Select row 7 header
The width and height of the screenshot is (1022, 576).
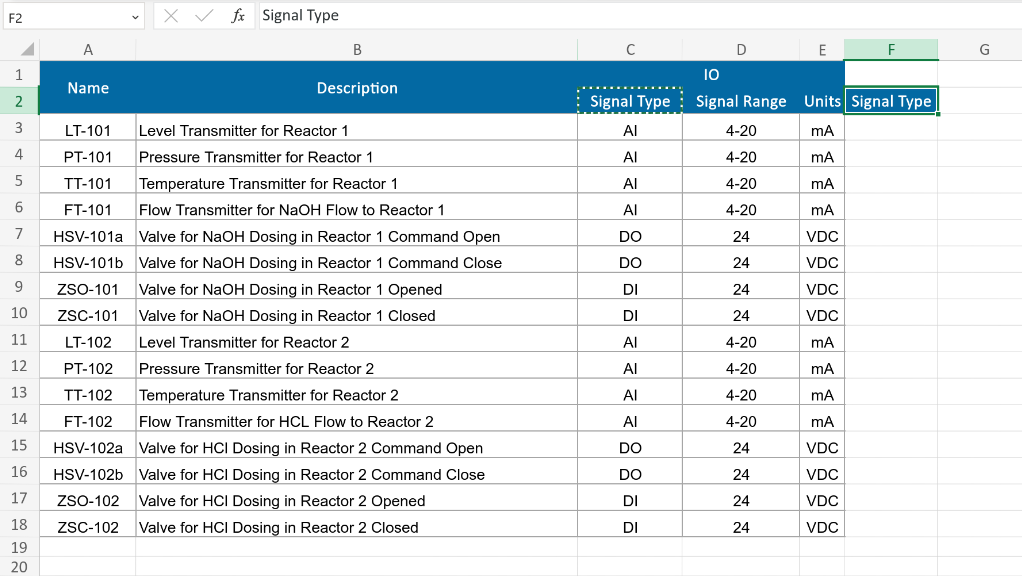pos(19,234)
